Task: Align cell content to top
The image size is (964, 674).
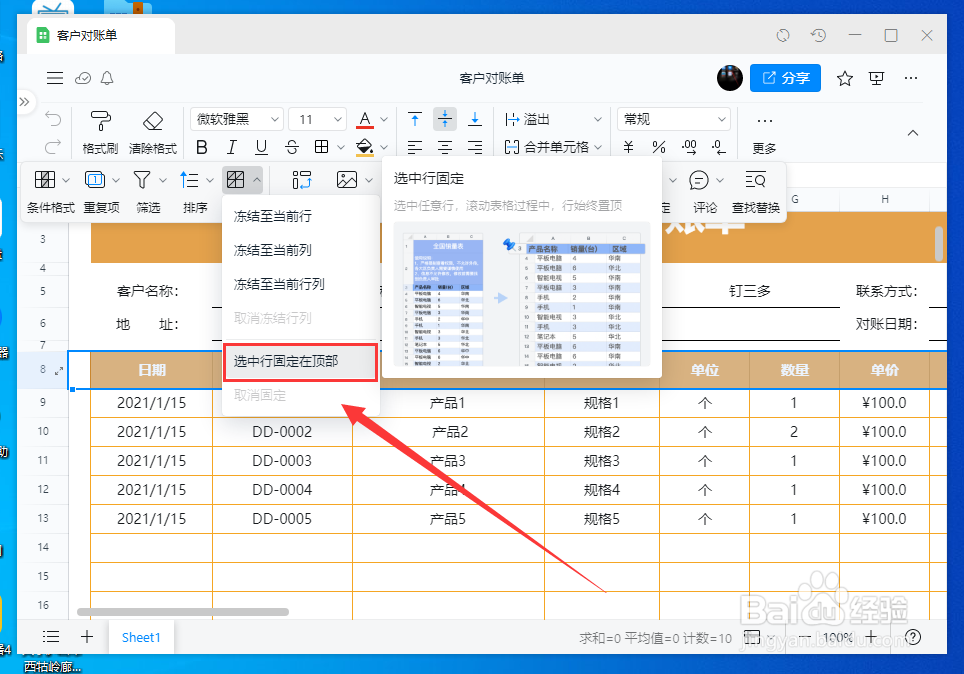Action: 415,119
